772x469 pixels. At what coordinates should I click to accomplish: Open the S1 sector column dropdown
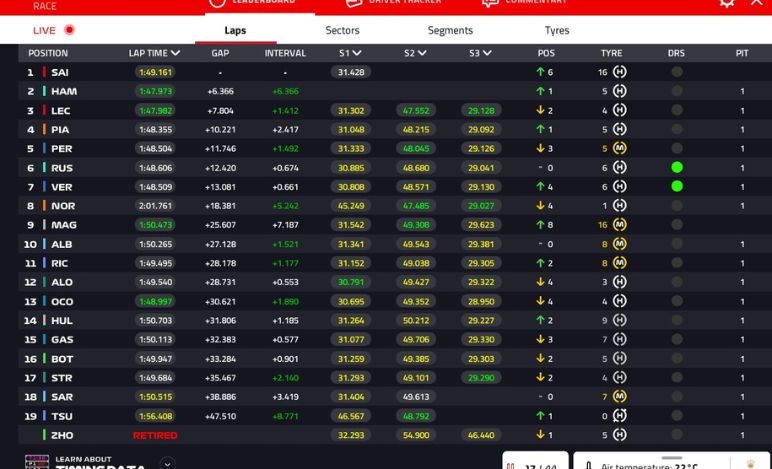click(358, 53)
